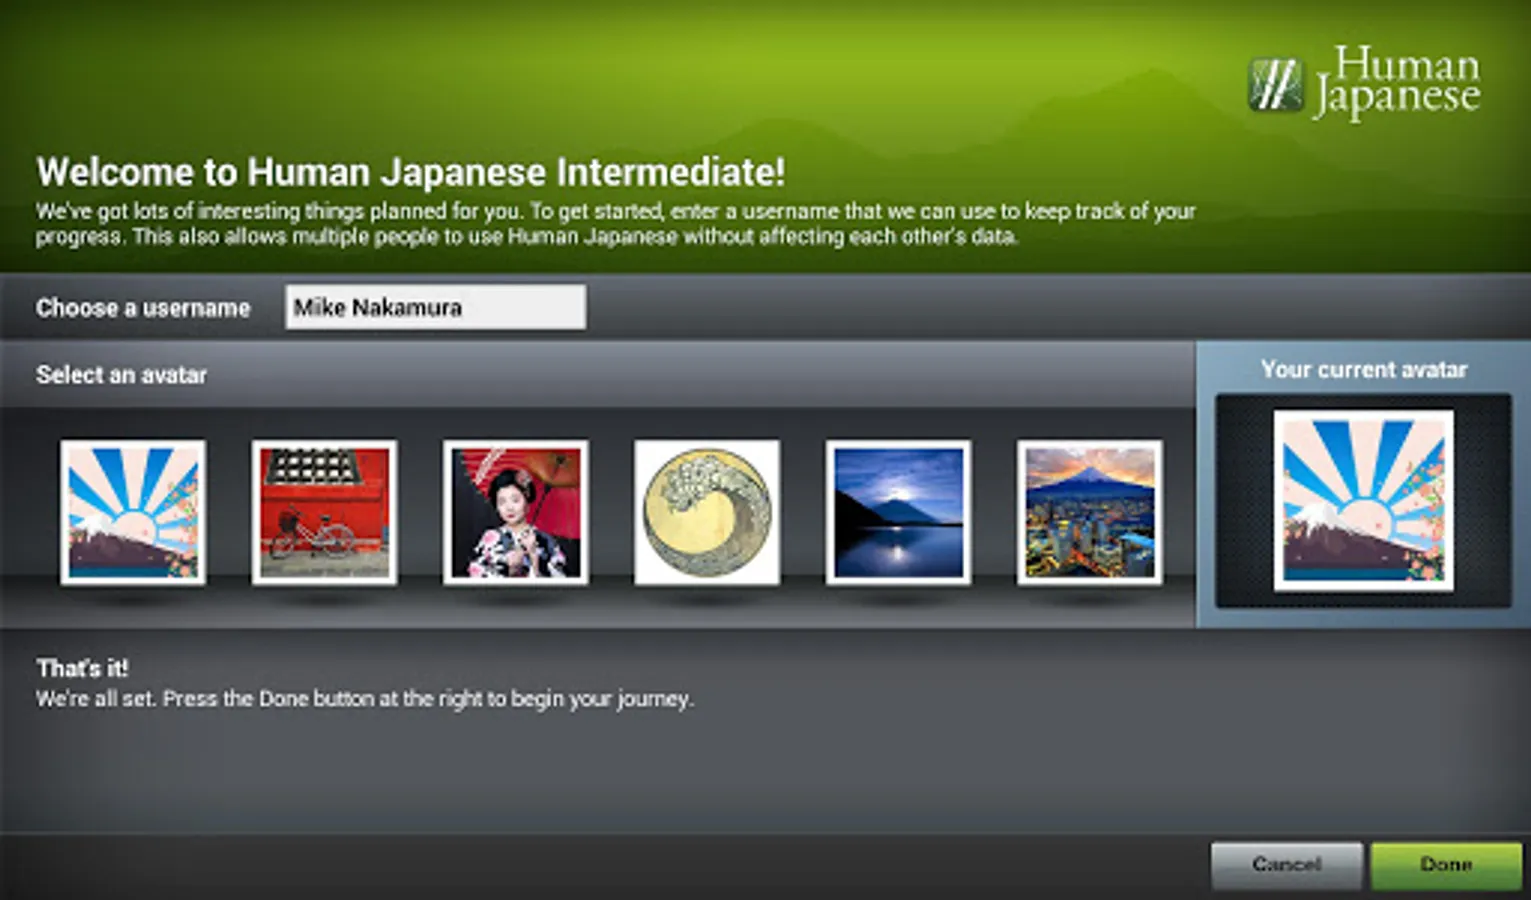Click the 'Your current avatar' label
Viewport: 1531px width, 900px height.
pyautogui.click(x=1364, y=370)
